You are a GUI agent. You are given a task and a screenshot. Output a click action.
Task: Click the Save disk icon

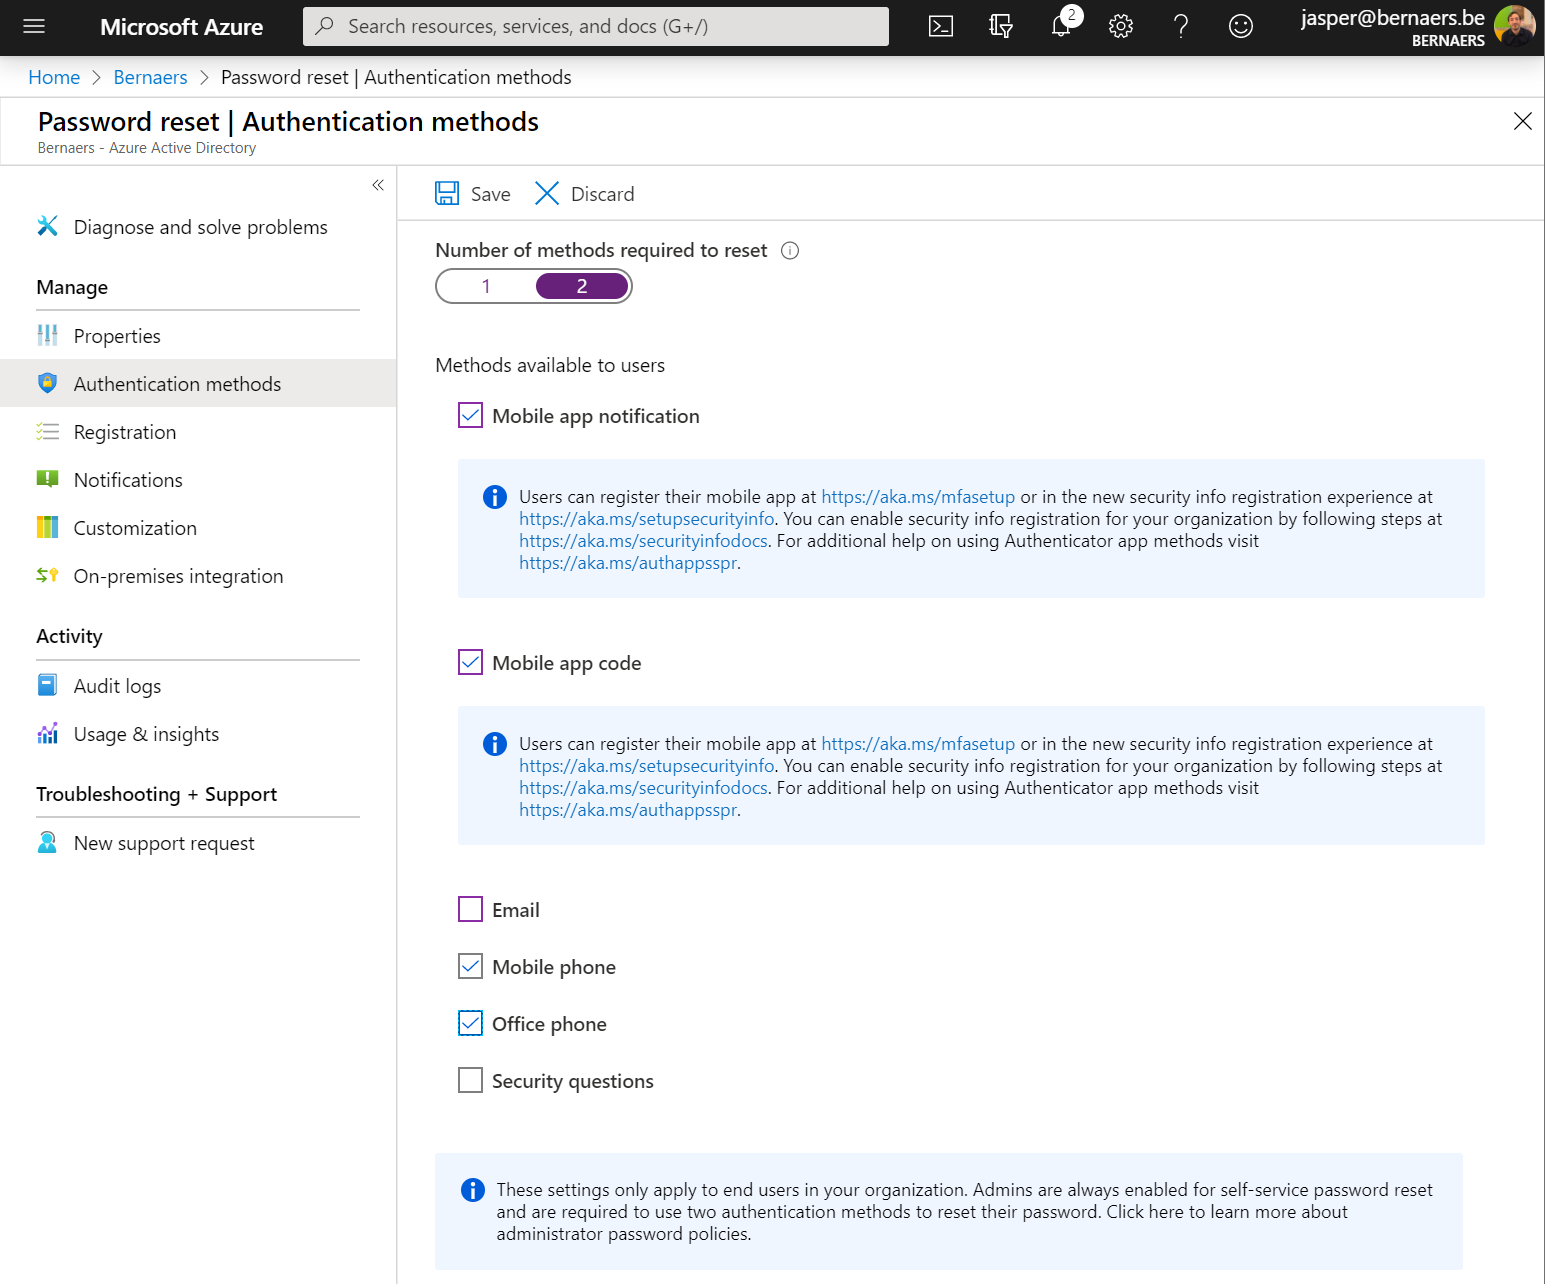coord(447,193)
